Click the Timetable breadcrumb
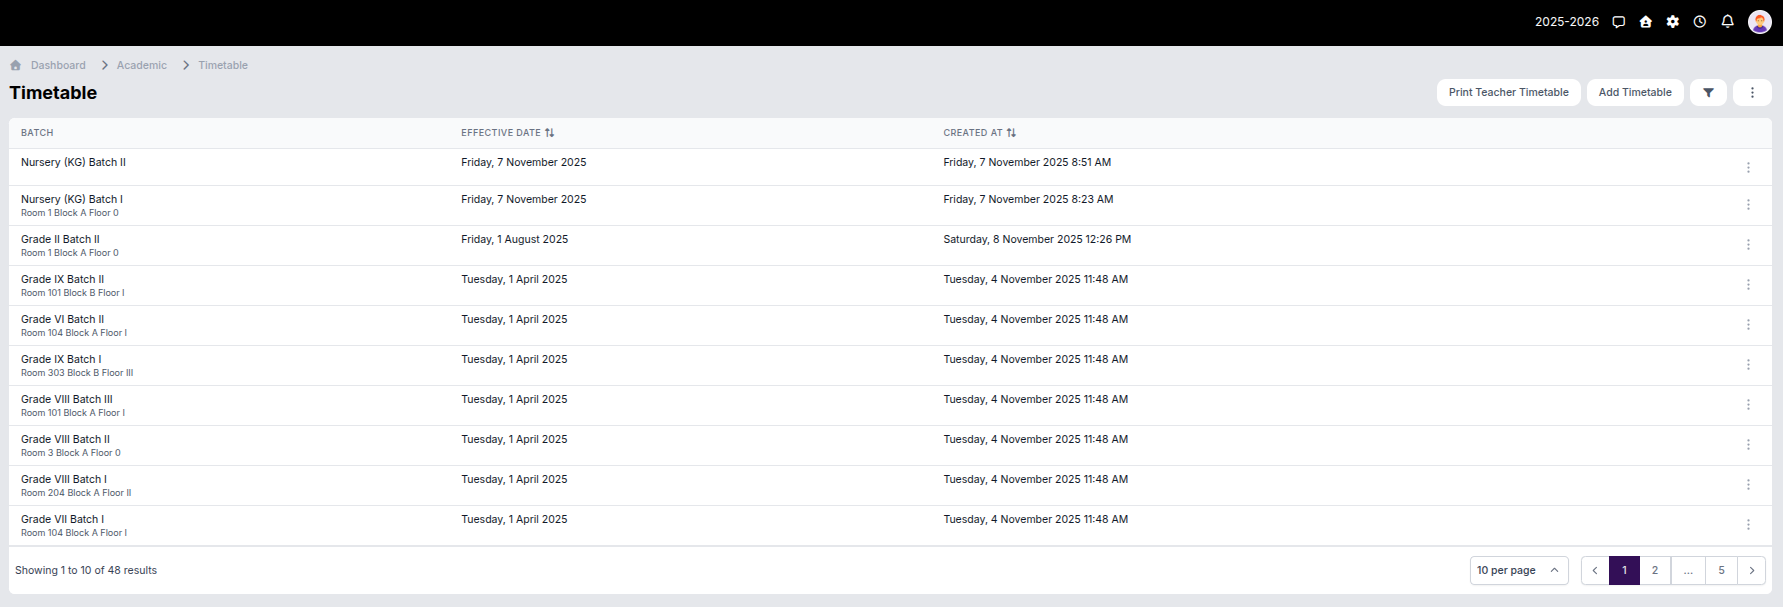The image size is (1783, 607). pos(223,65)
